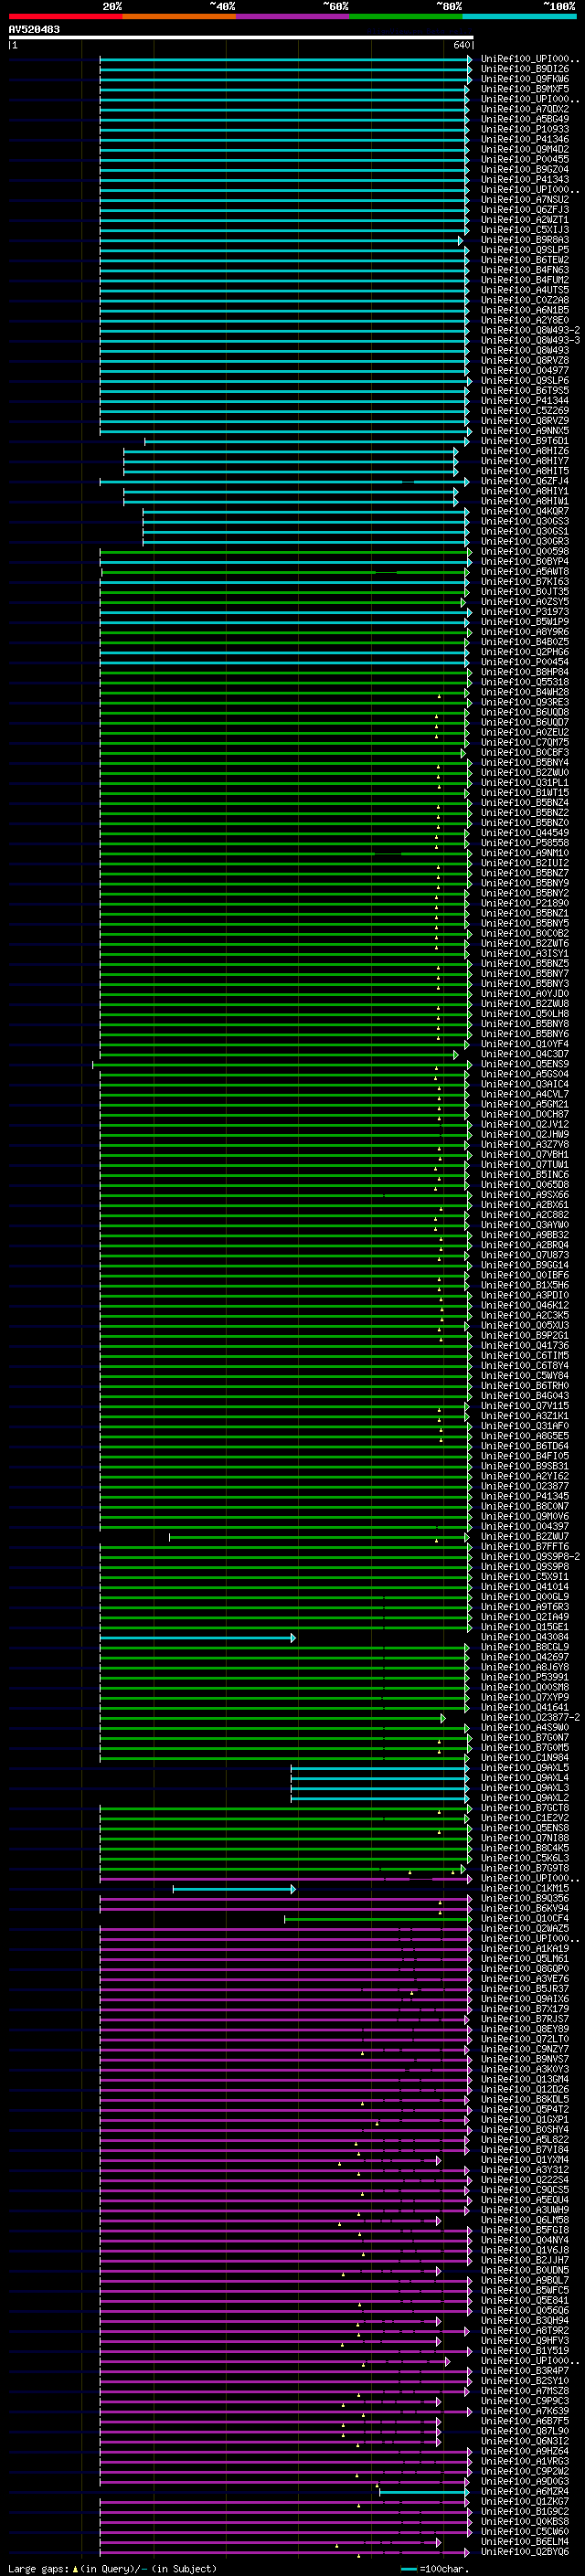Click the UniRef100_Q30GS3 entry

coord(525,521)
